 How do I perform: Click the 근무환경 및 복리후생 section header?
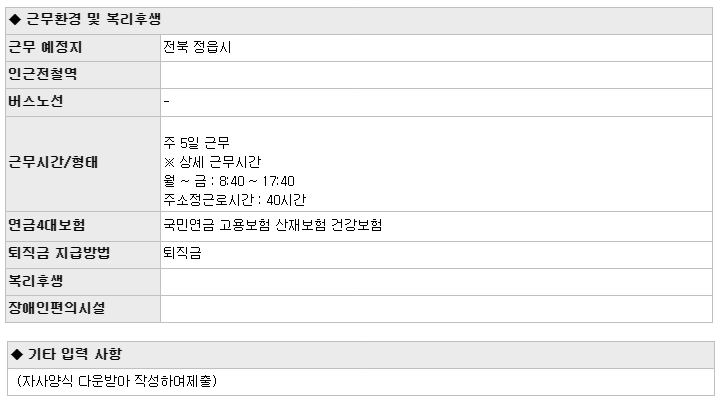coord(359,21)
